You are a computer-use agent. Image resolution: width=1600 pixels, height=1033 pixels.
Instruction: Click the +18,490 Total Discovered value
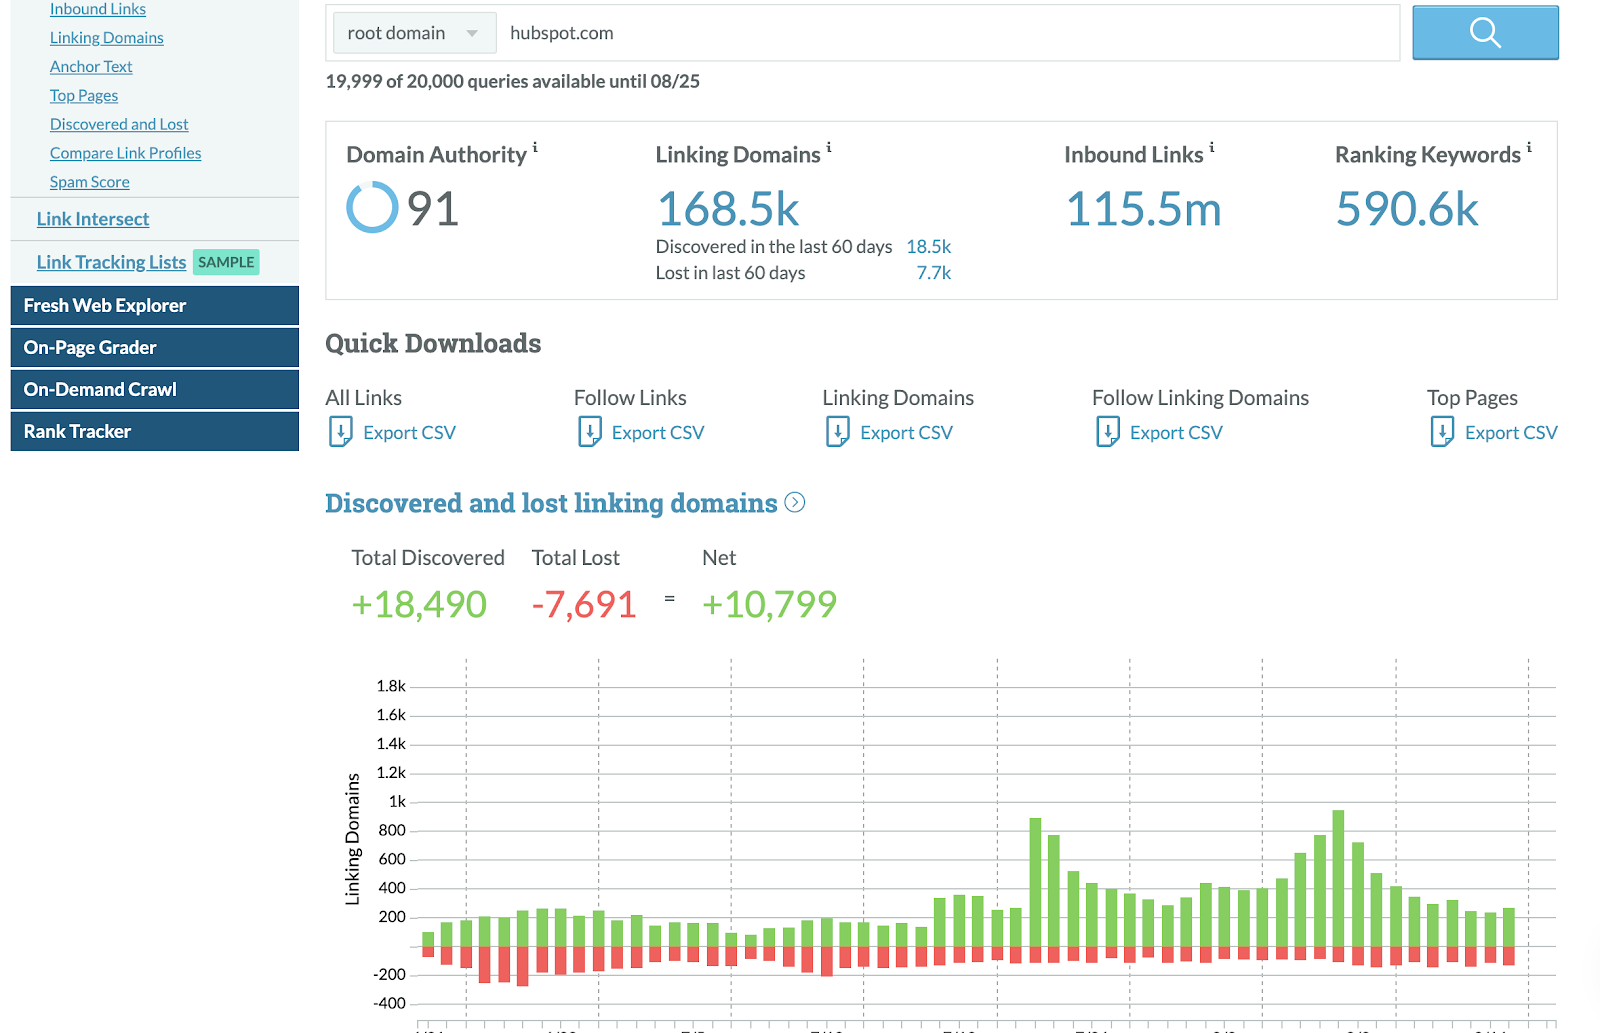[x=419, y=604]
